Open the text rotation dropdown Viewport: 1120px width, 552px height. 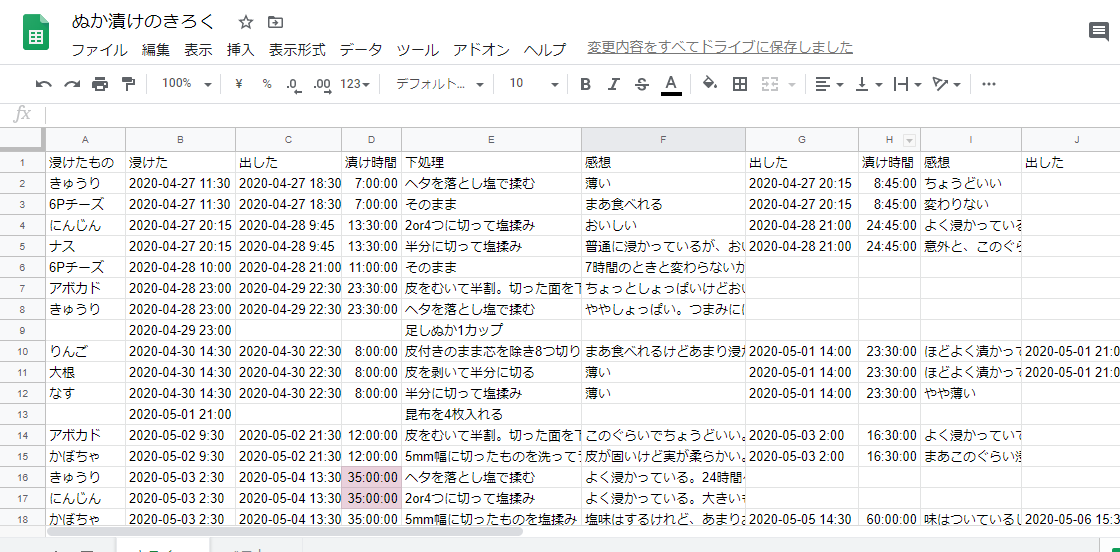coord(946,84)
